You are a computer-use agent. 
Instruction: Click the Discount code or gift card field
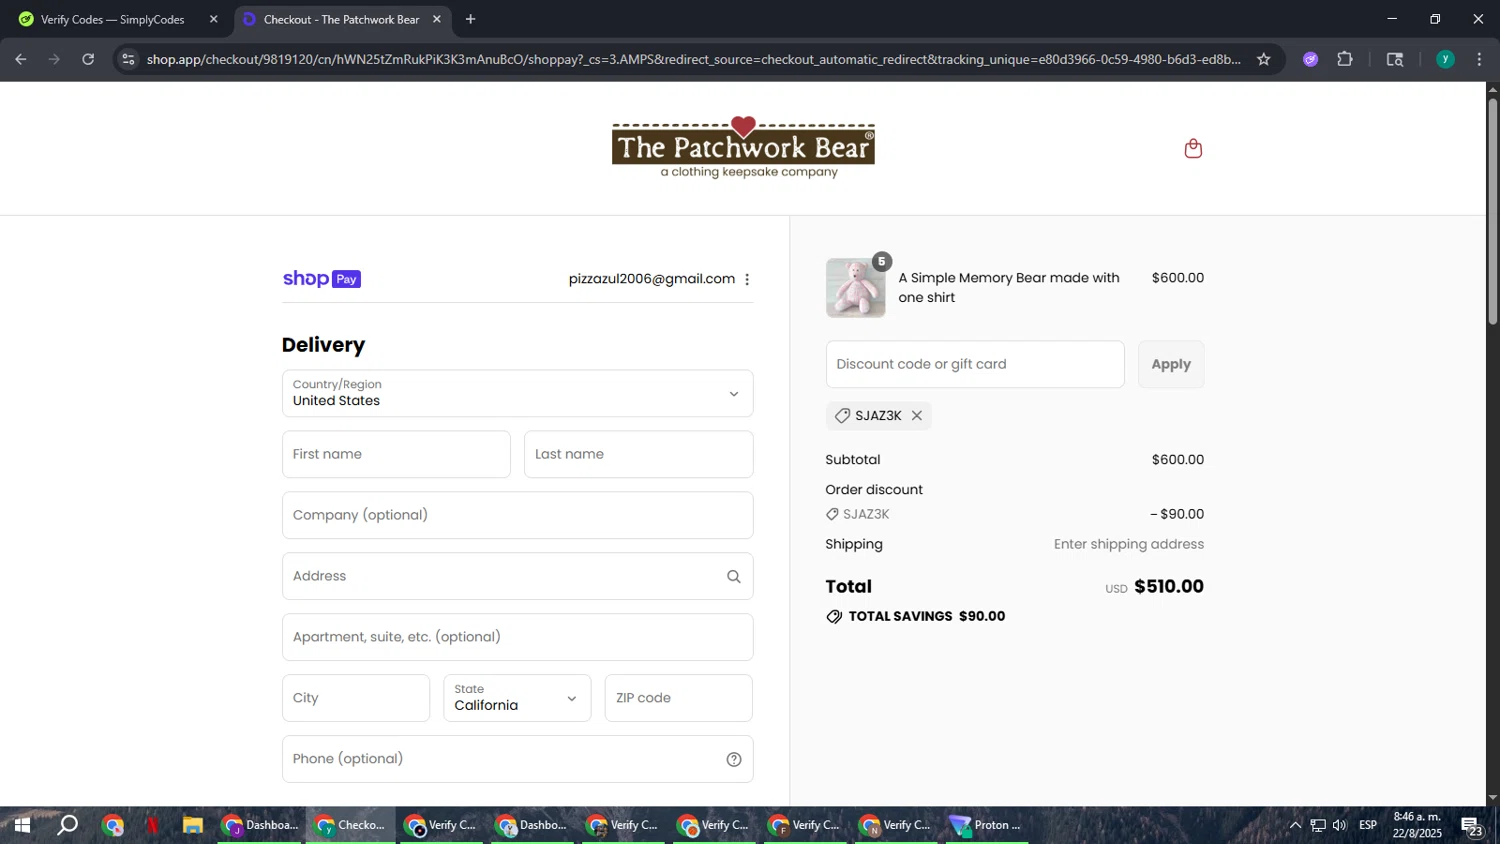pyautogui.click(x=975, y=364)
